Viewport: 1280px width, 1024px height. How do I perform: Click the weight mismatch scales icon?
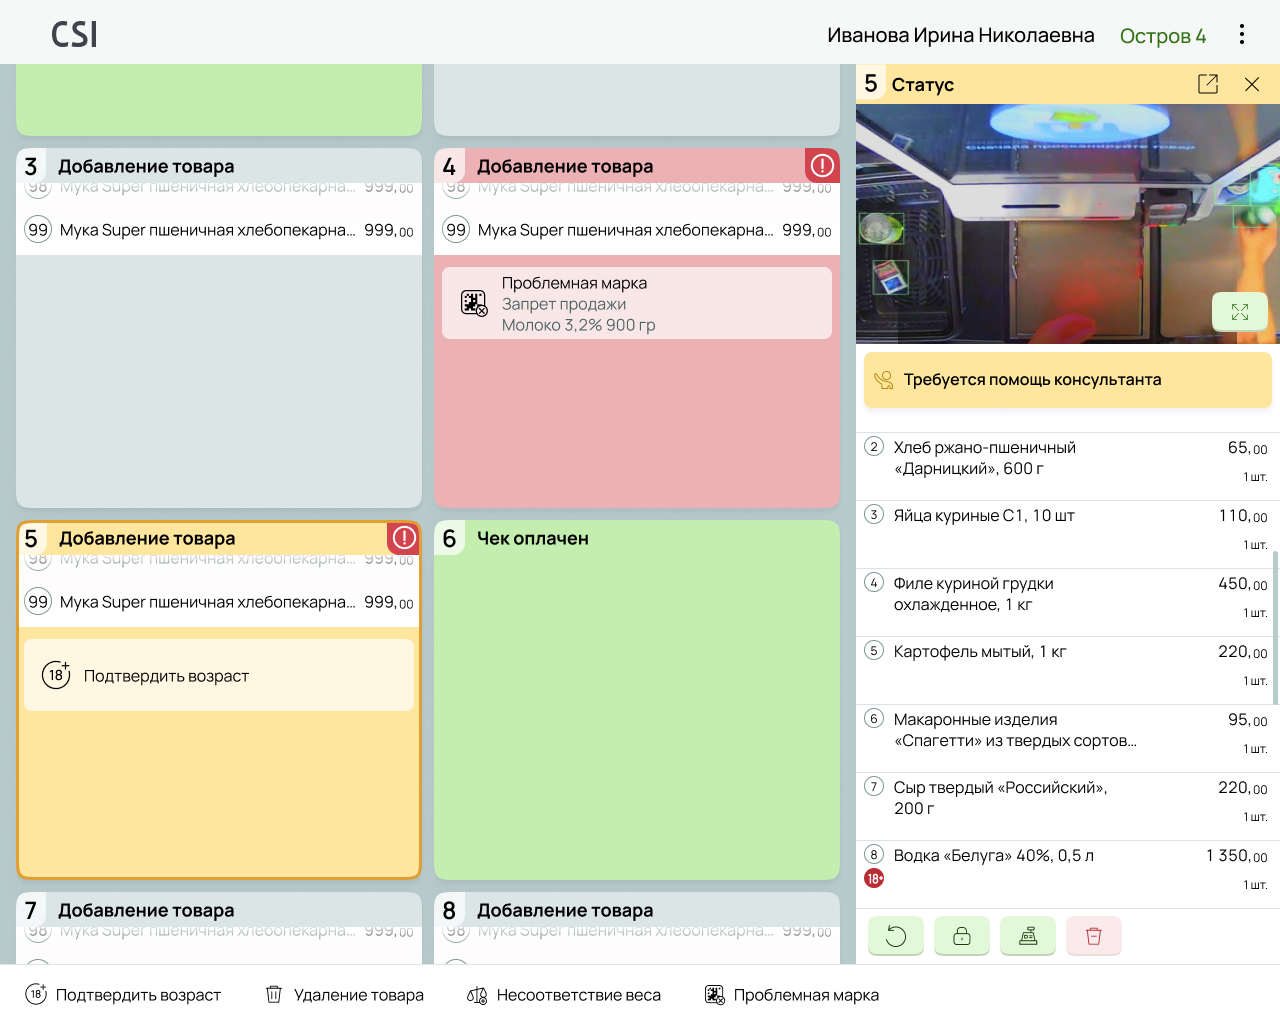pyautogui.click(x=477, y=995)
